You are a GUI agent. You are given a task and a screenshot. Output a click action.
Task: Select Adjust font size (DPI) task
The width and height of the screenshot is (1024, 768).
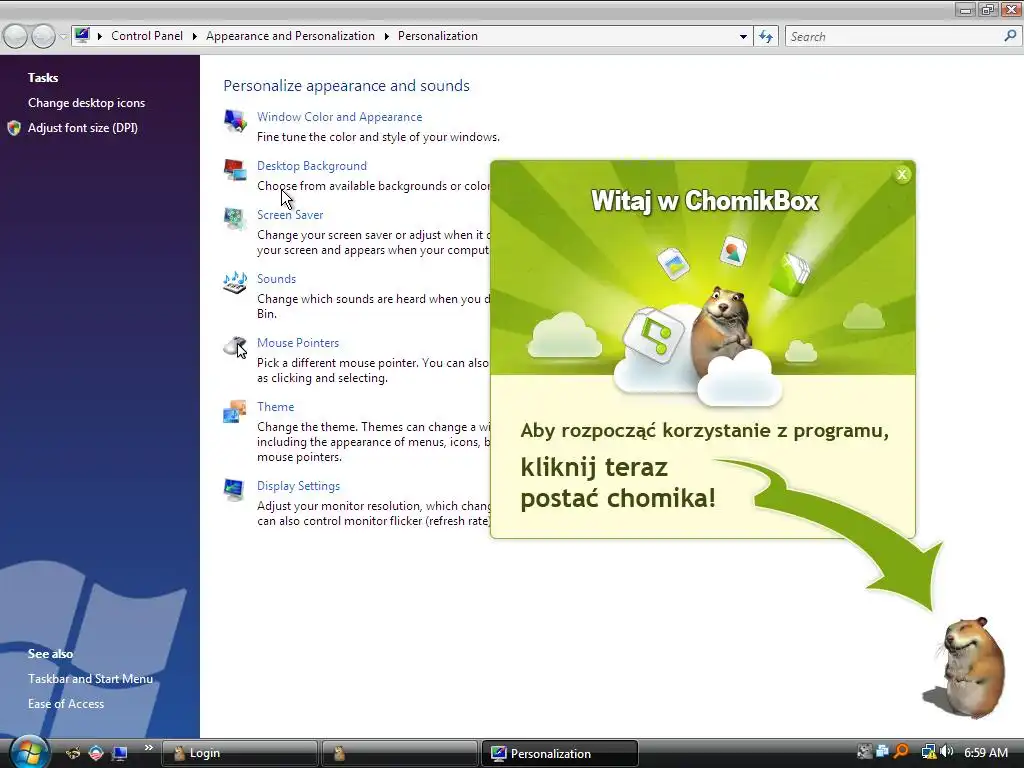point(82,128)
